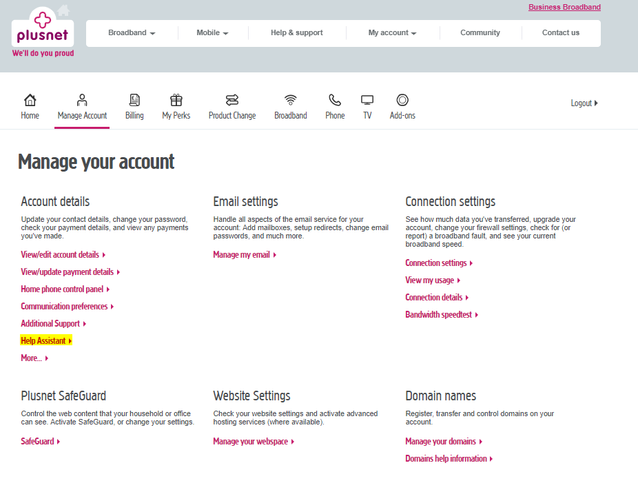The height and width of the screenshot is (481, 638).
Task: Select the Billing icon
Action: [134, 100]
